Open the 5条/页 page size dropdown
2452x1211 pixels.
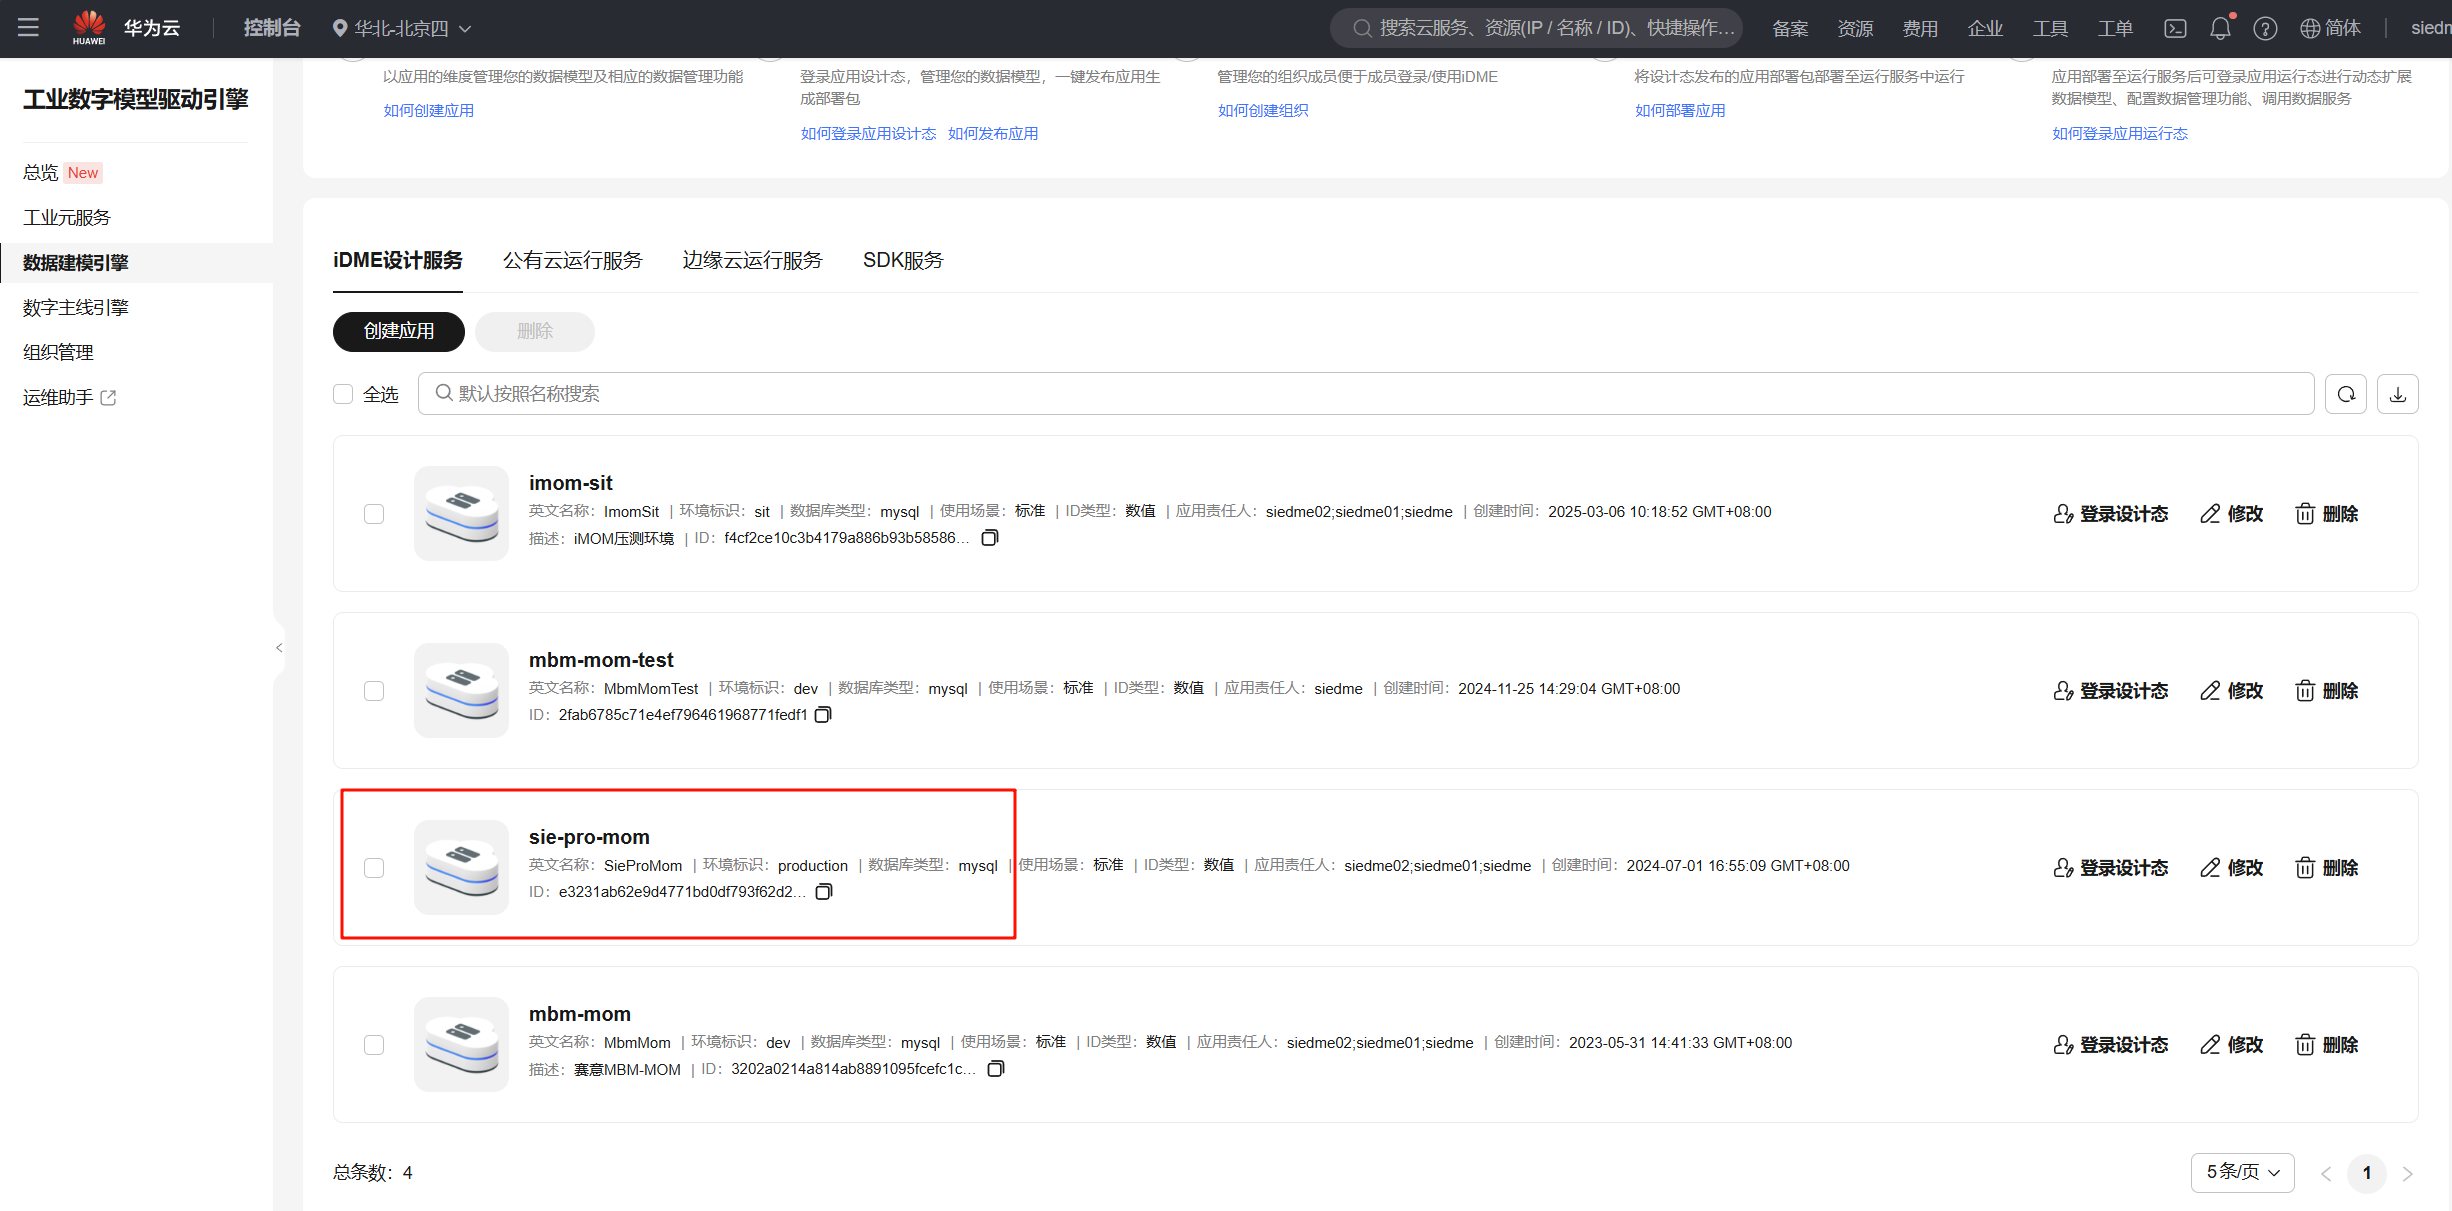pos(2242,1172)
